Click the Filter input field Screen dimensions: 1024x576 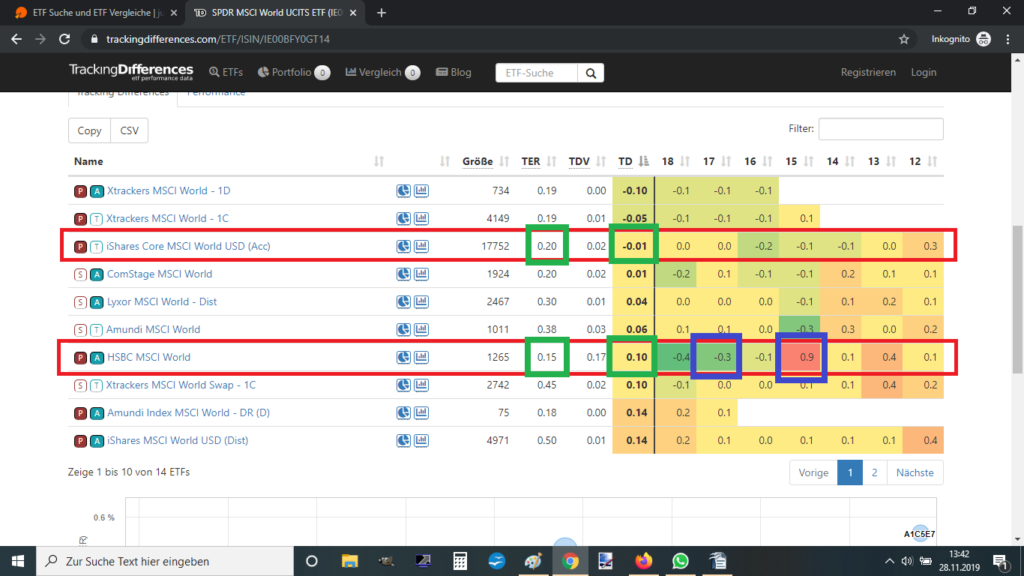coord(881,129)
